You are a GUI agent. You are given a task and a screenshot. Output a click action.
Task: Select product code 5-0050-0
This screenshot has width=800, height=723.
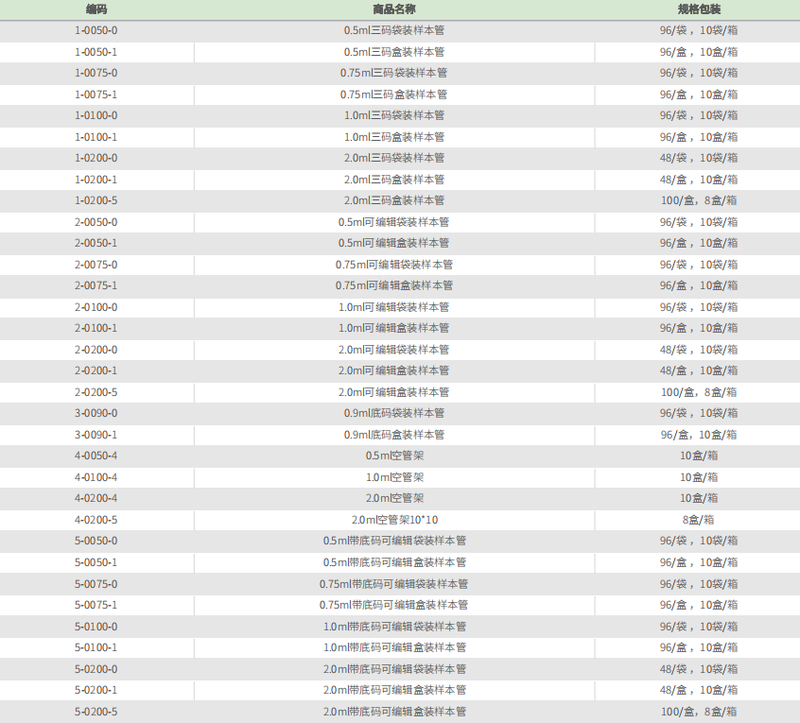coord(96,541)
